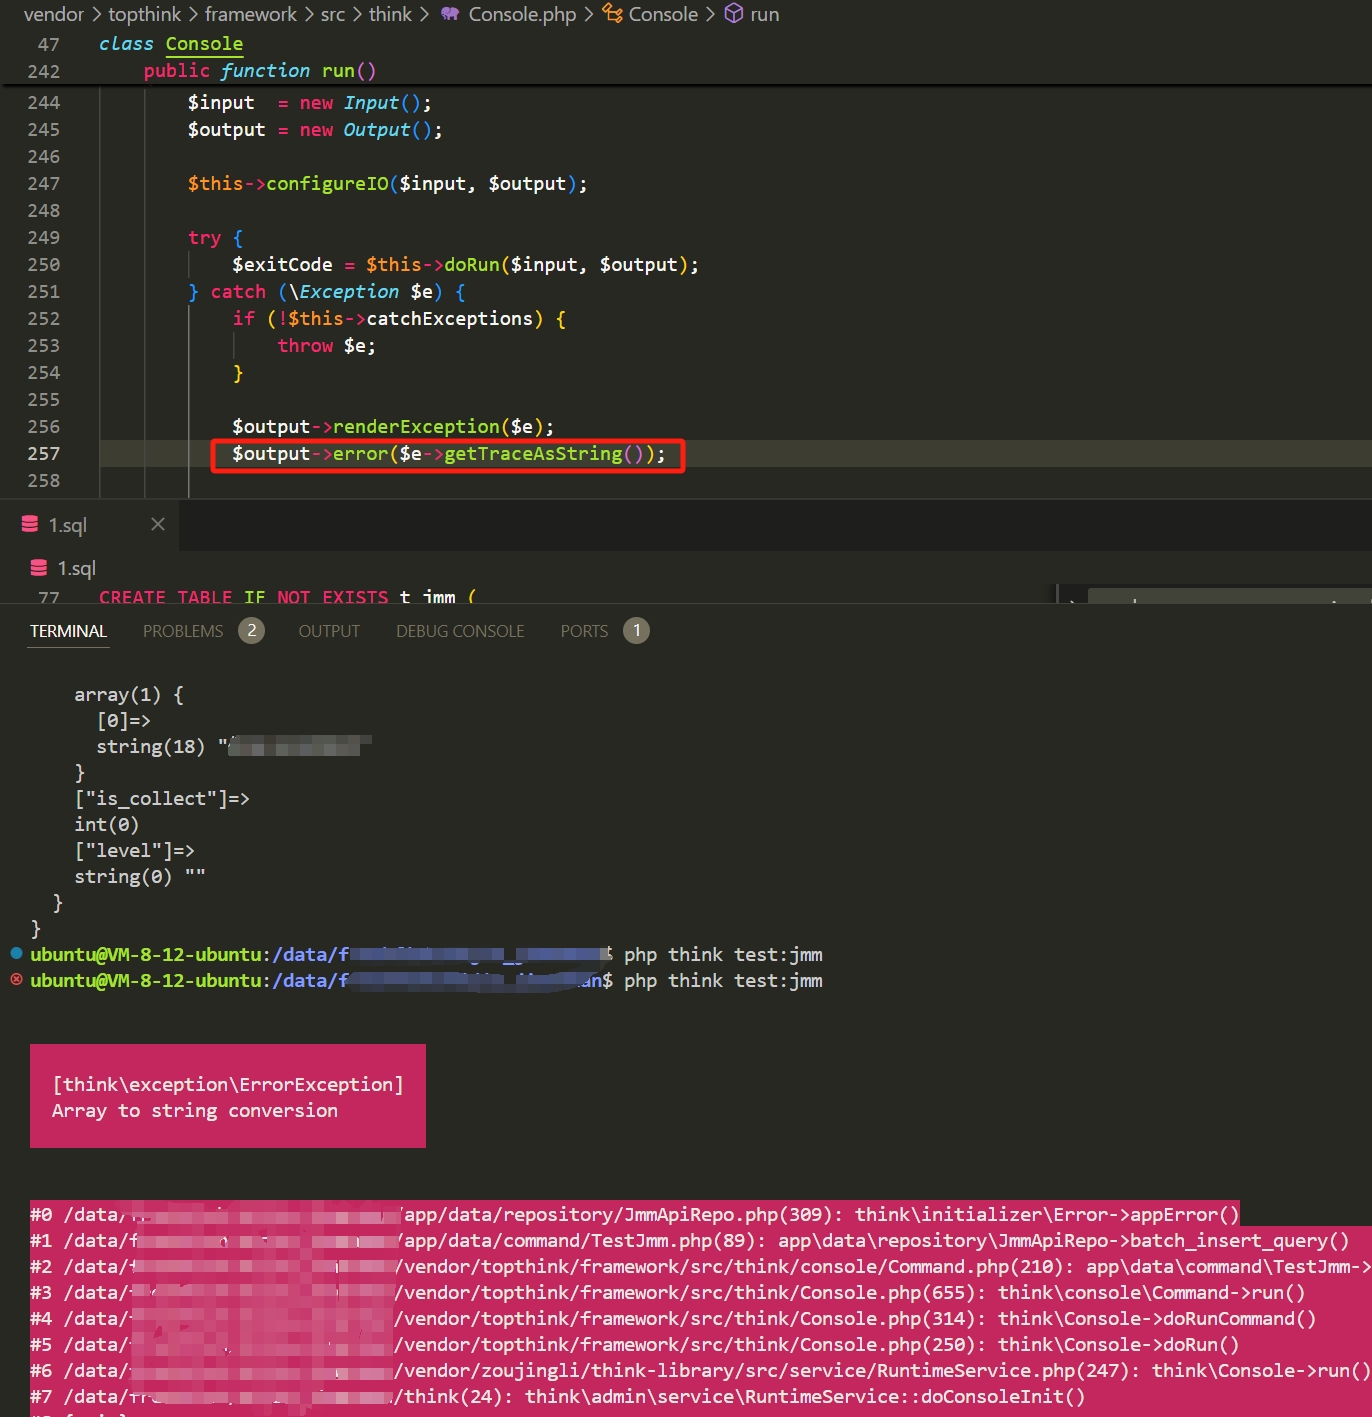Click line number 257 in gutter

(44, 453)
